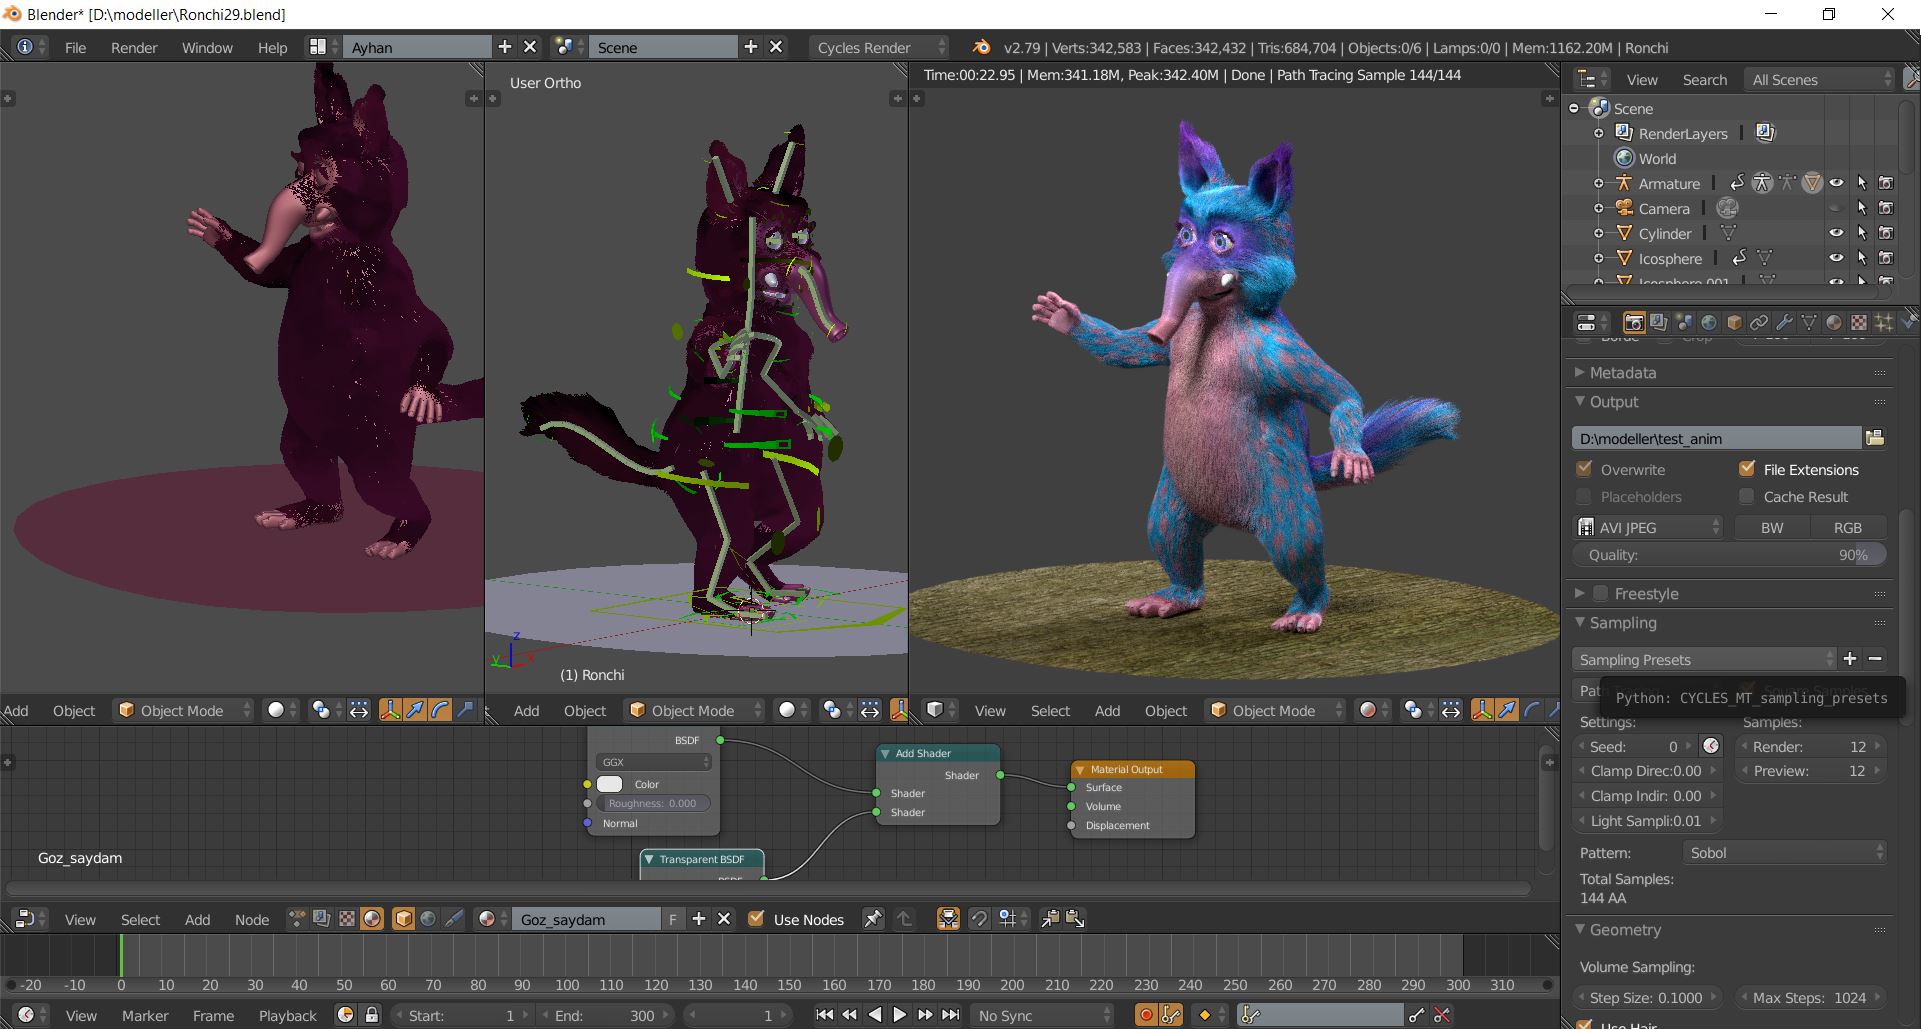The width and height of the screenshot is (1921, 1029).
Task: Open the Object properties tab (cube icon)
Action: (x=1734, y=322)
